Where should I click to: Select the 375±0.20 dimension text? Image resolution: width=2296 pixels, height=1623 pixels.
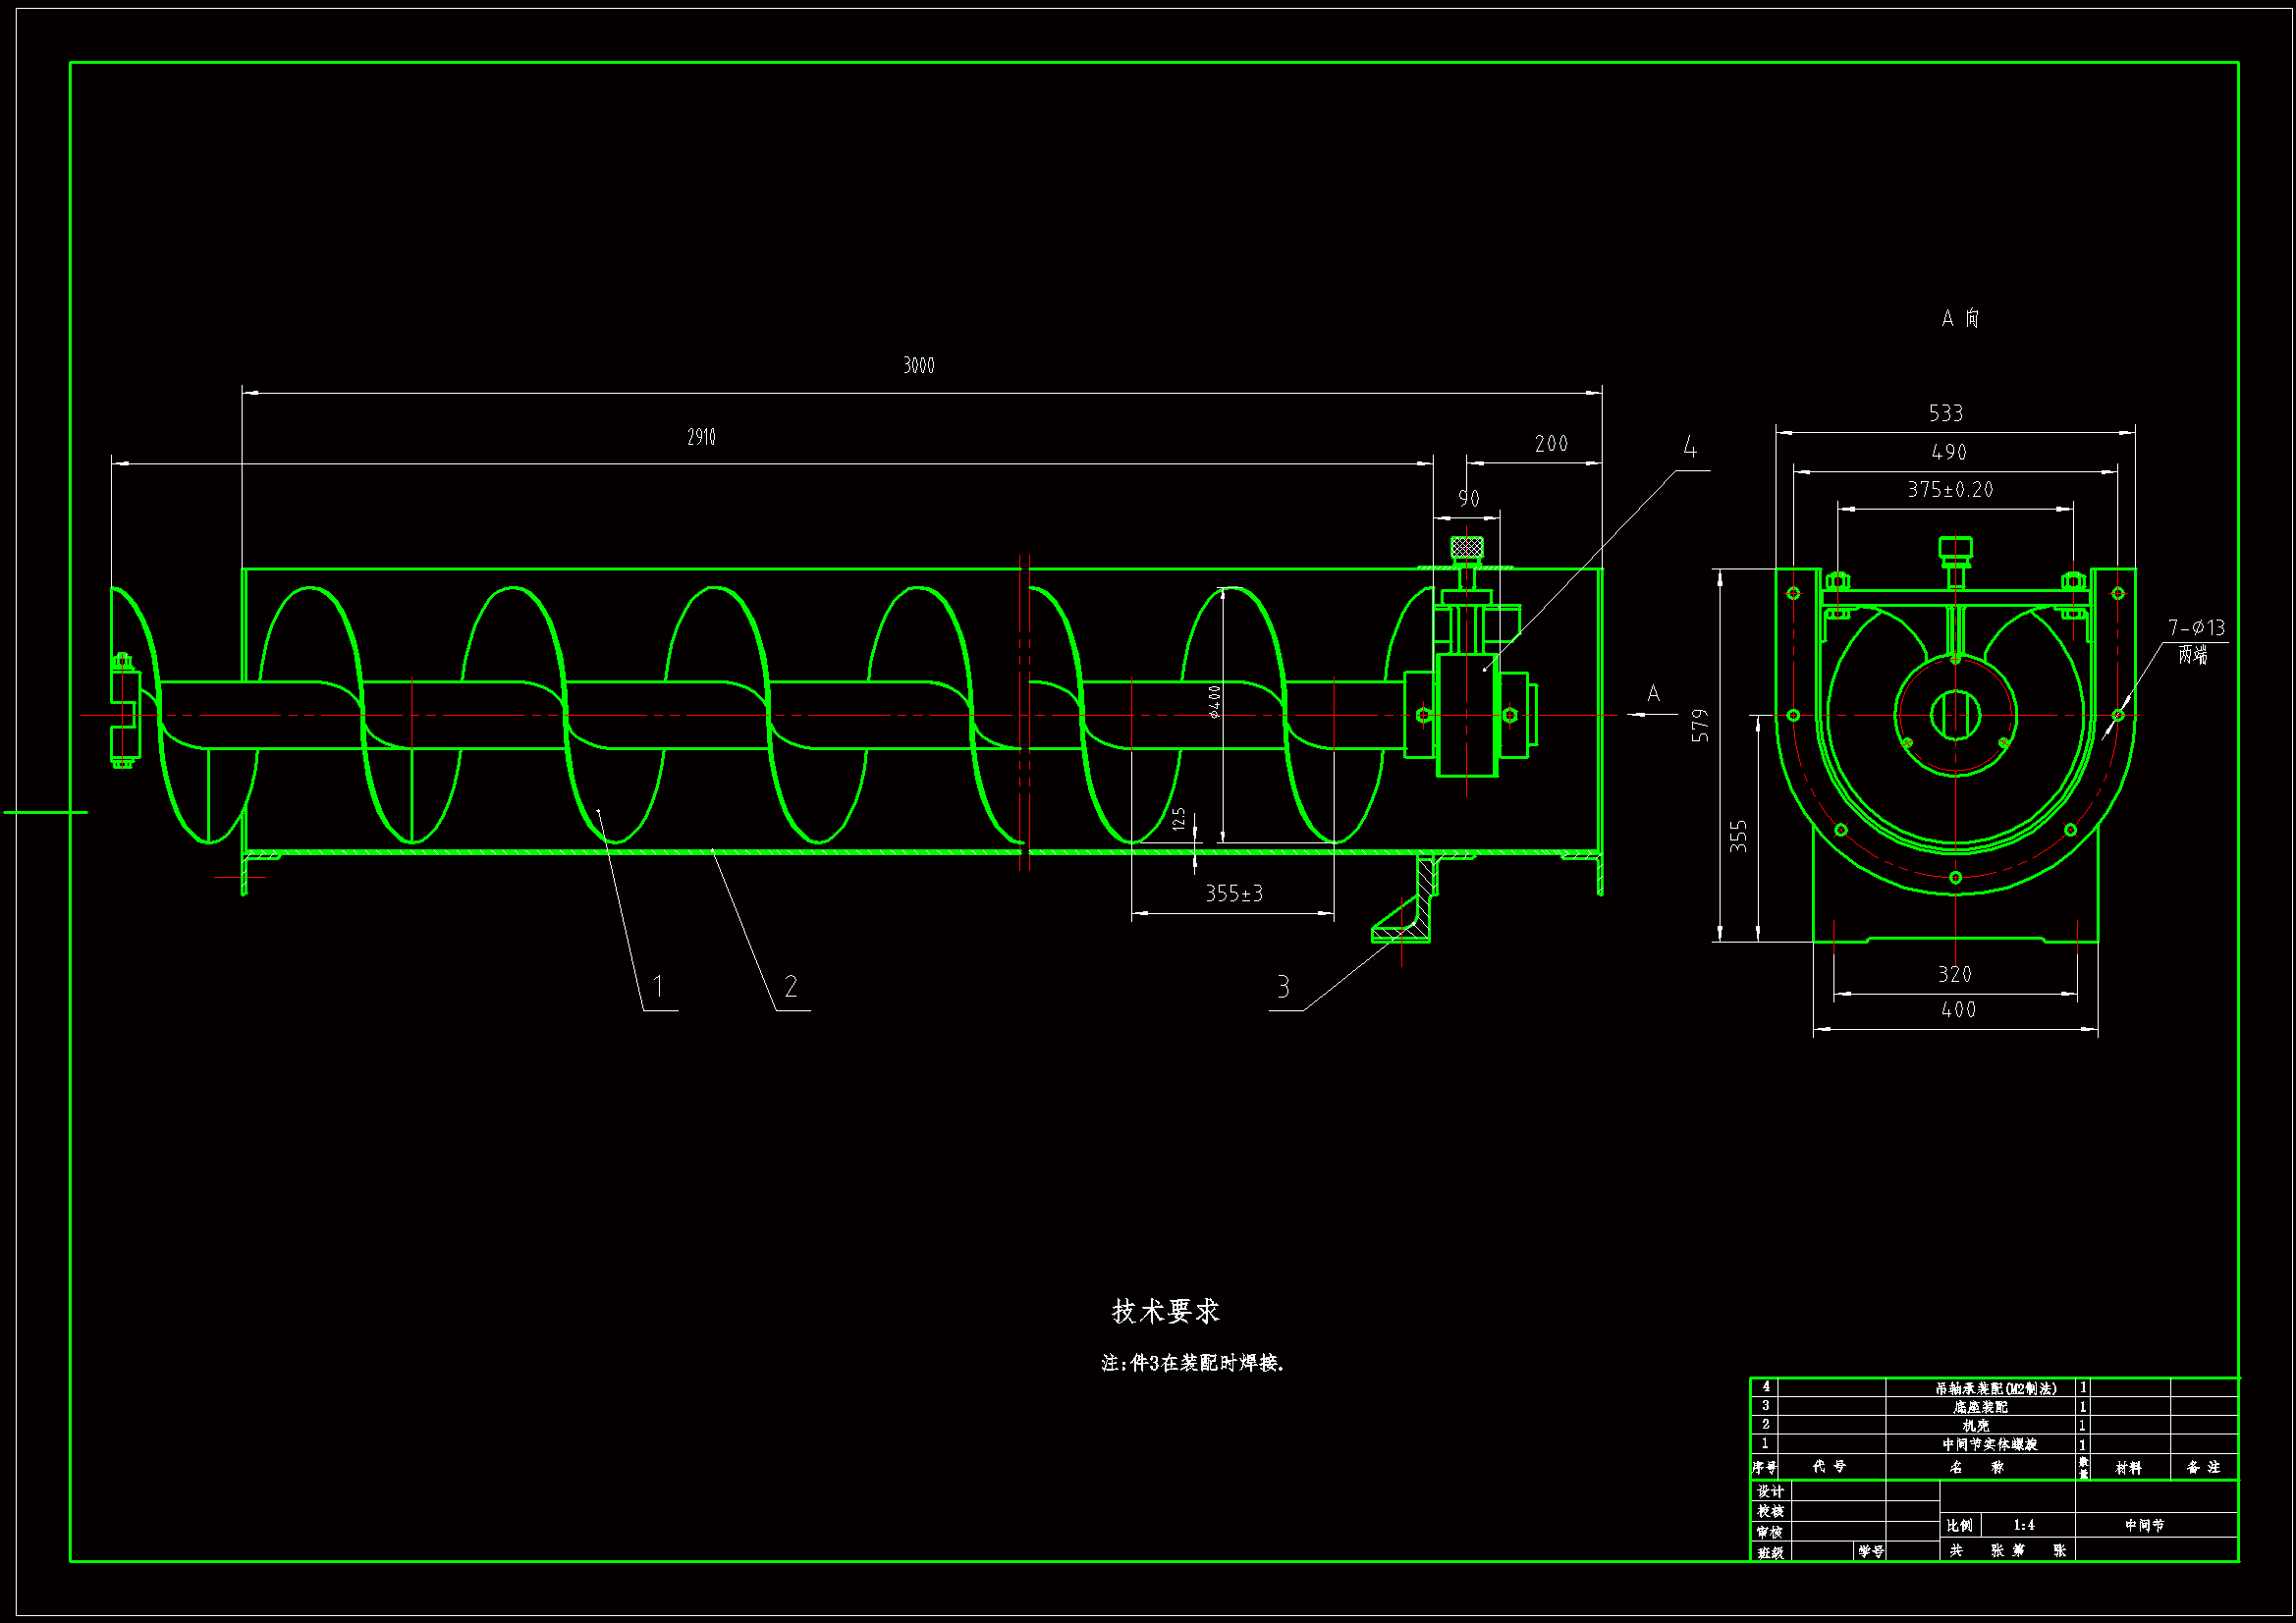(1949, 490)
